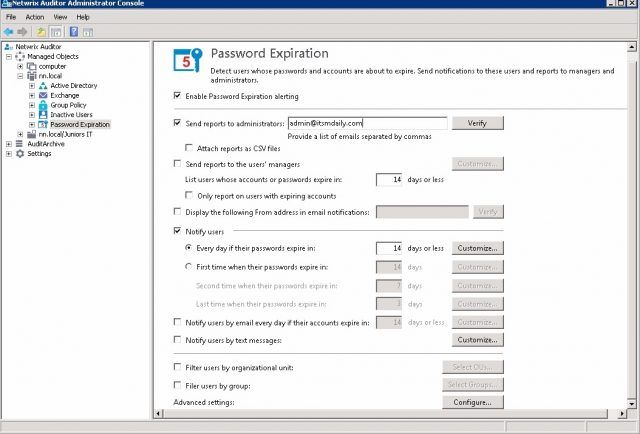Expand the AuditArchive node

[x=9, y=144]
